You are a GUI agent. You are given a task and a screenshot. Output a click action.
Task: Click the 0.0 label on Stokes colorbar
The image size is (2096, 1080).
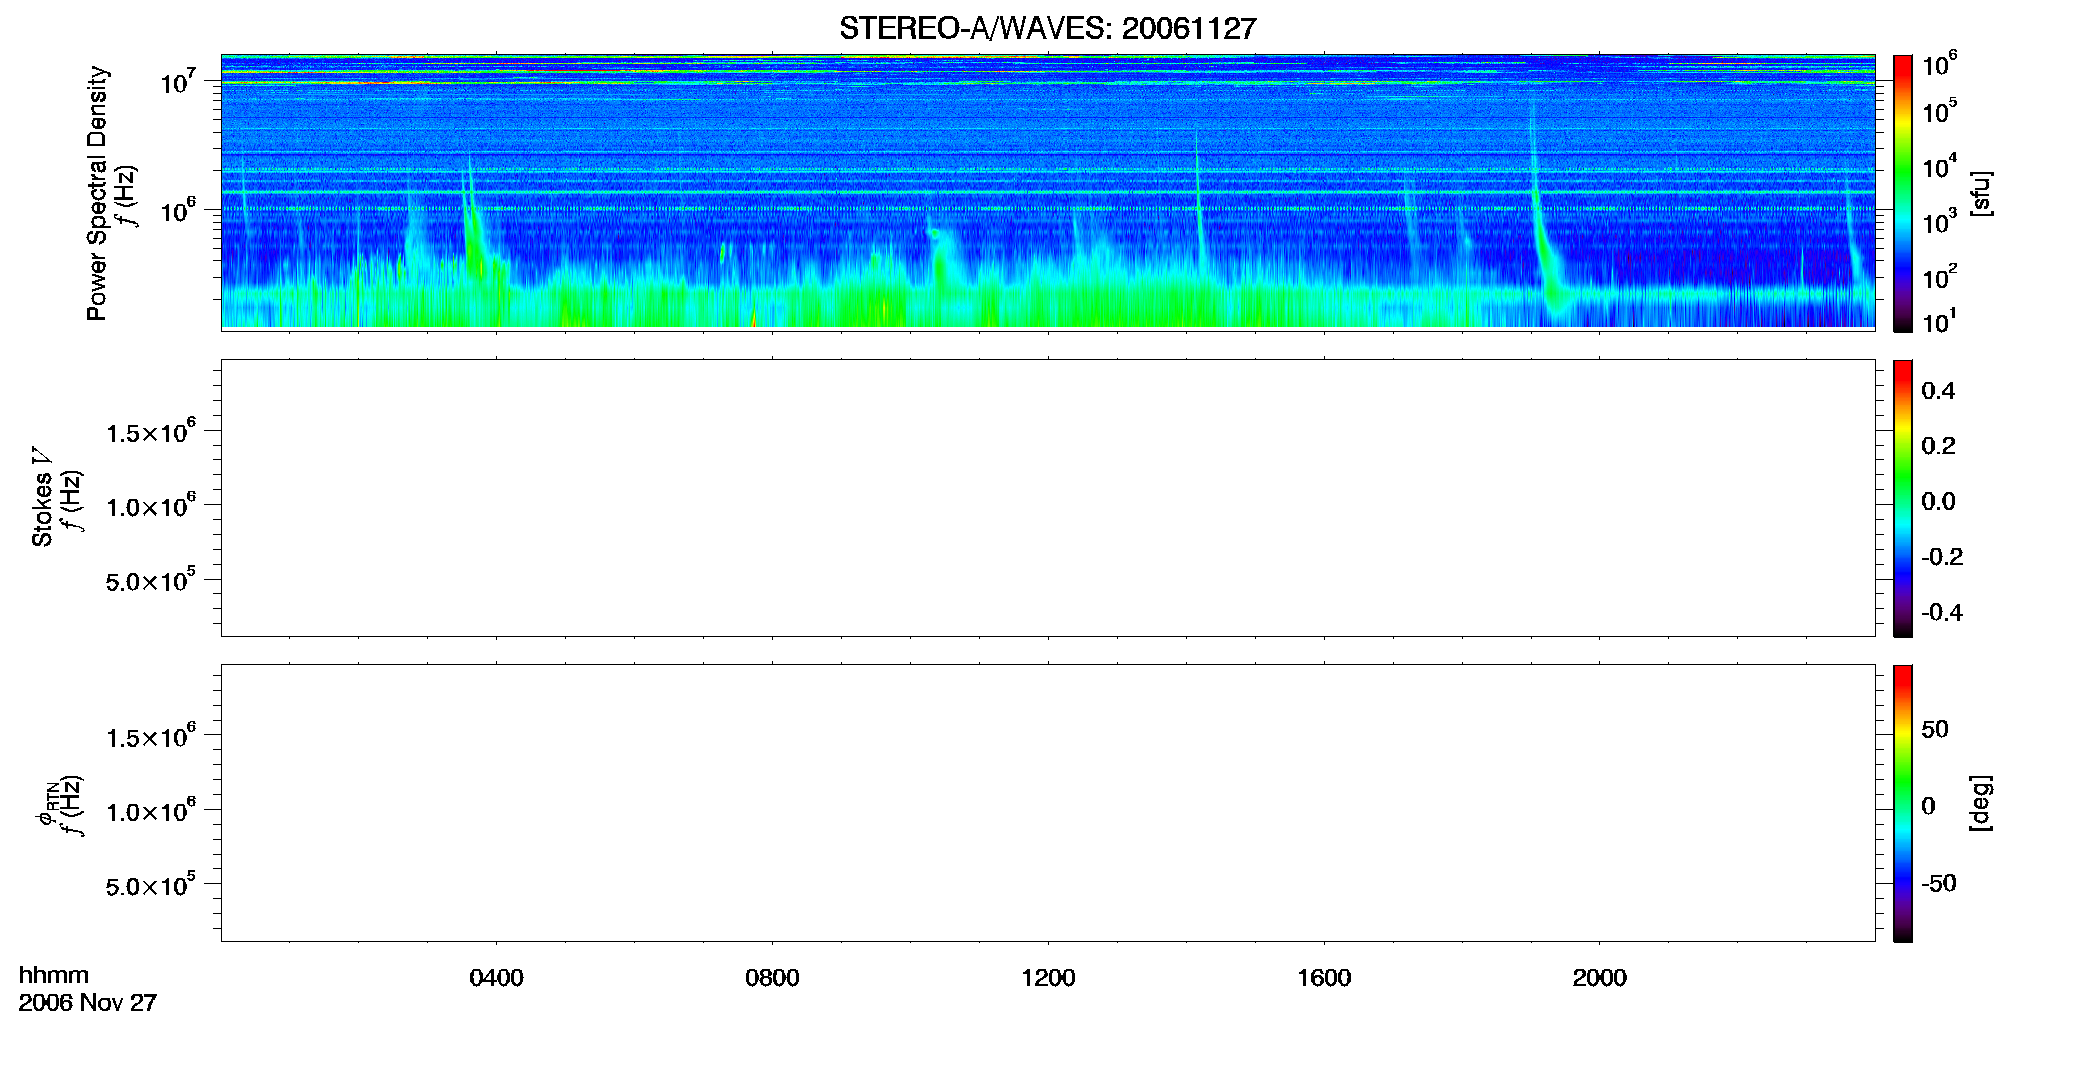click(1938, 502)
